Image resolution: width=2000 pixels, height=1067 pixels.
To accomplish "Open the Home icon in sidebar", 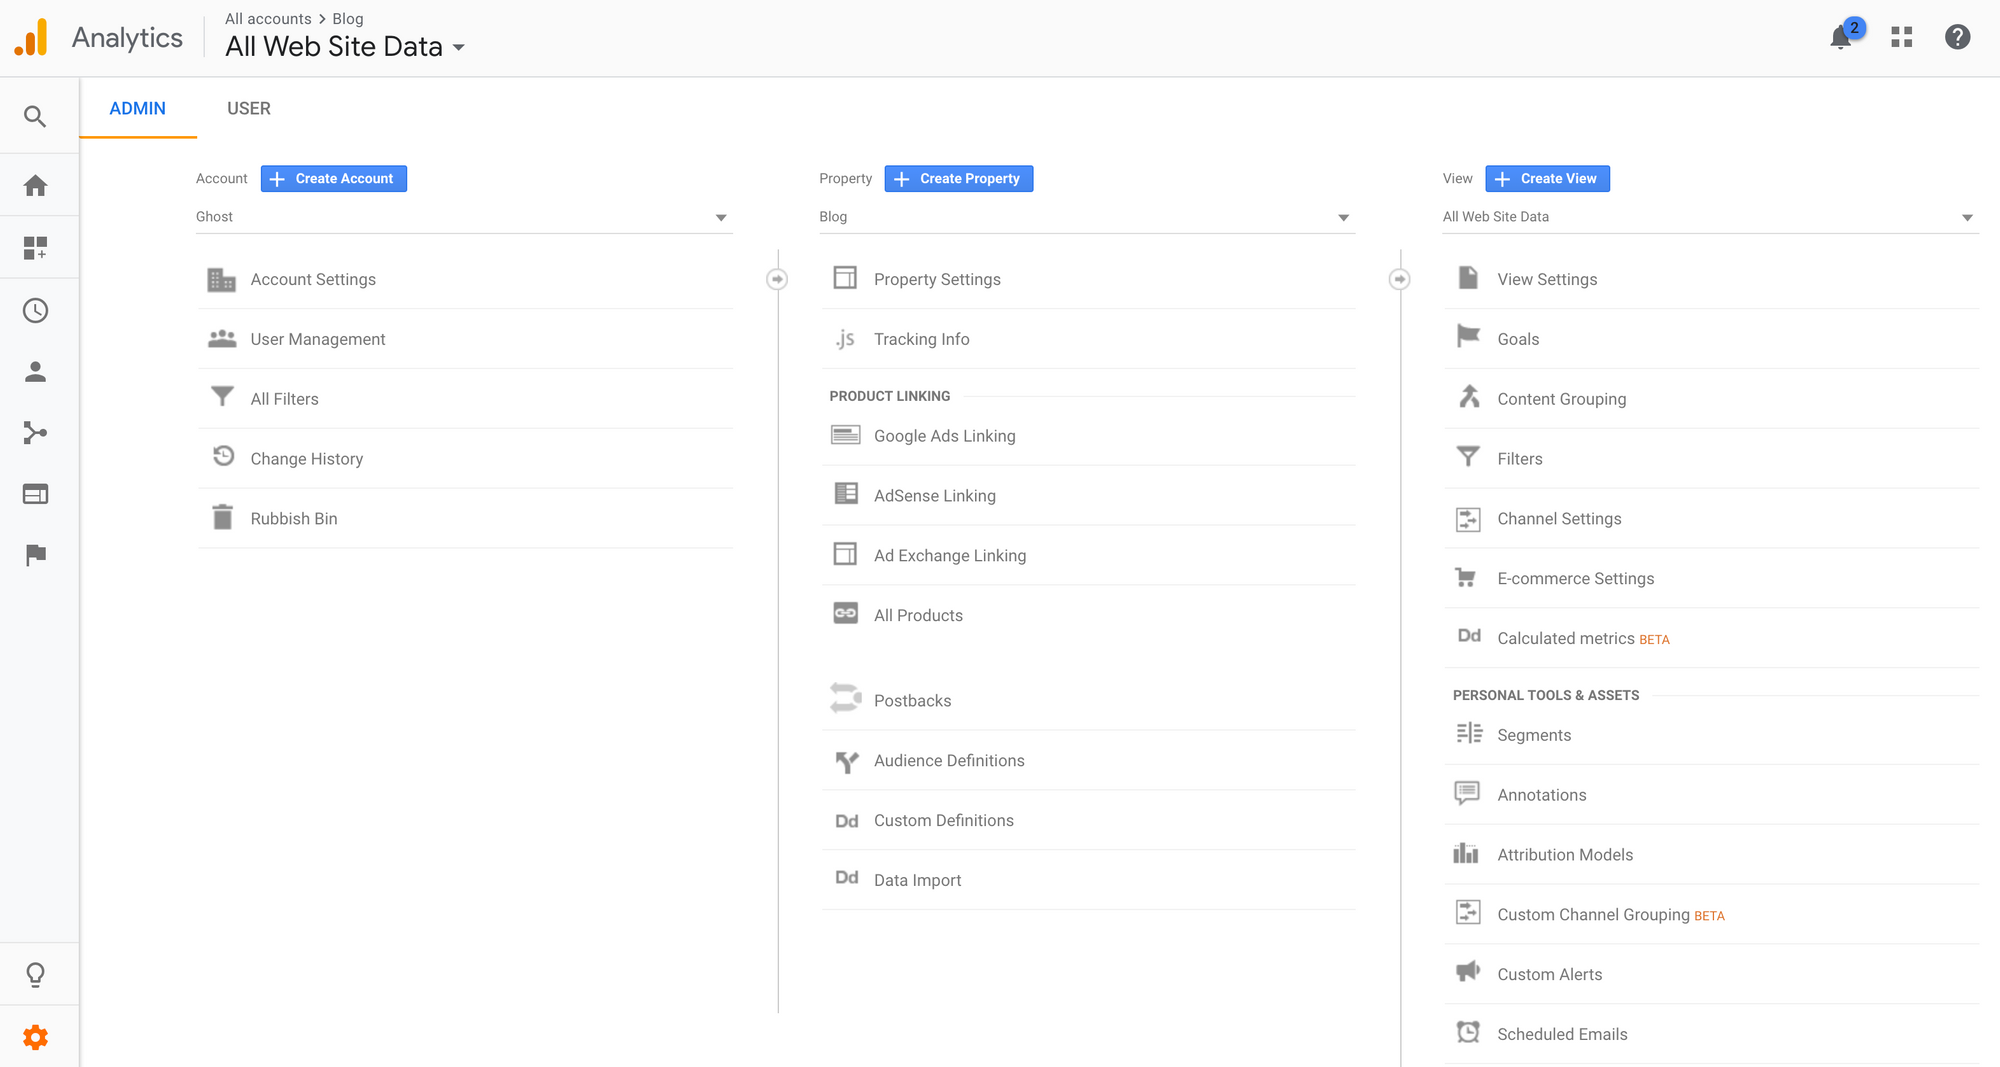I will [36, 186].
